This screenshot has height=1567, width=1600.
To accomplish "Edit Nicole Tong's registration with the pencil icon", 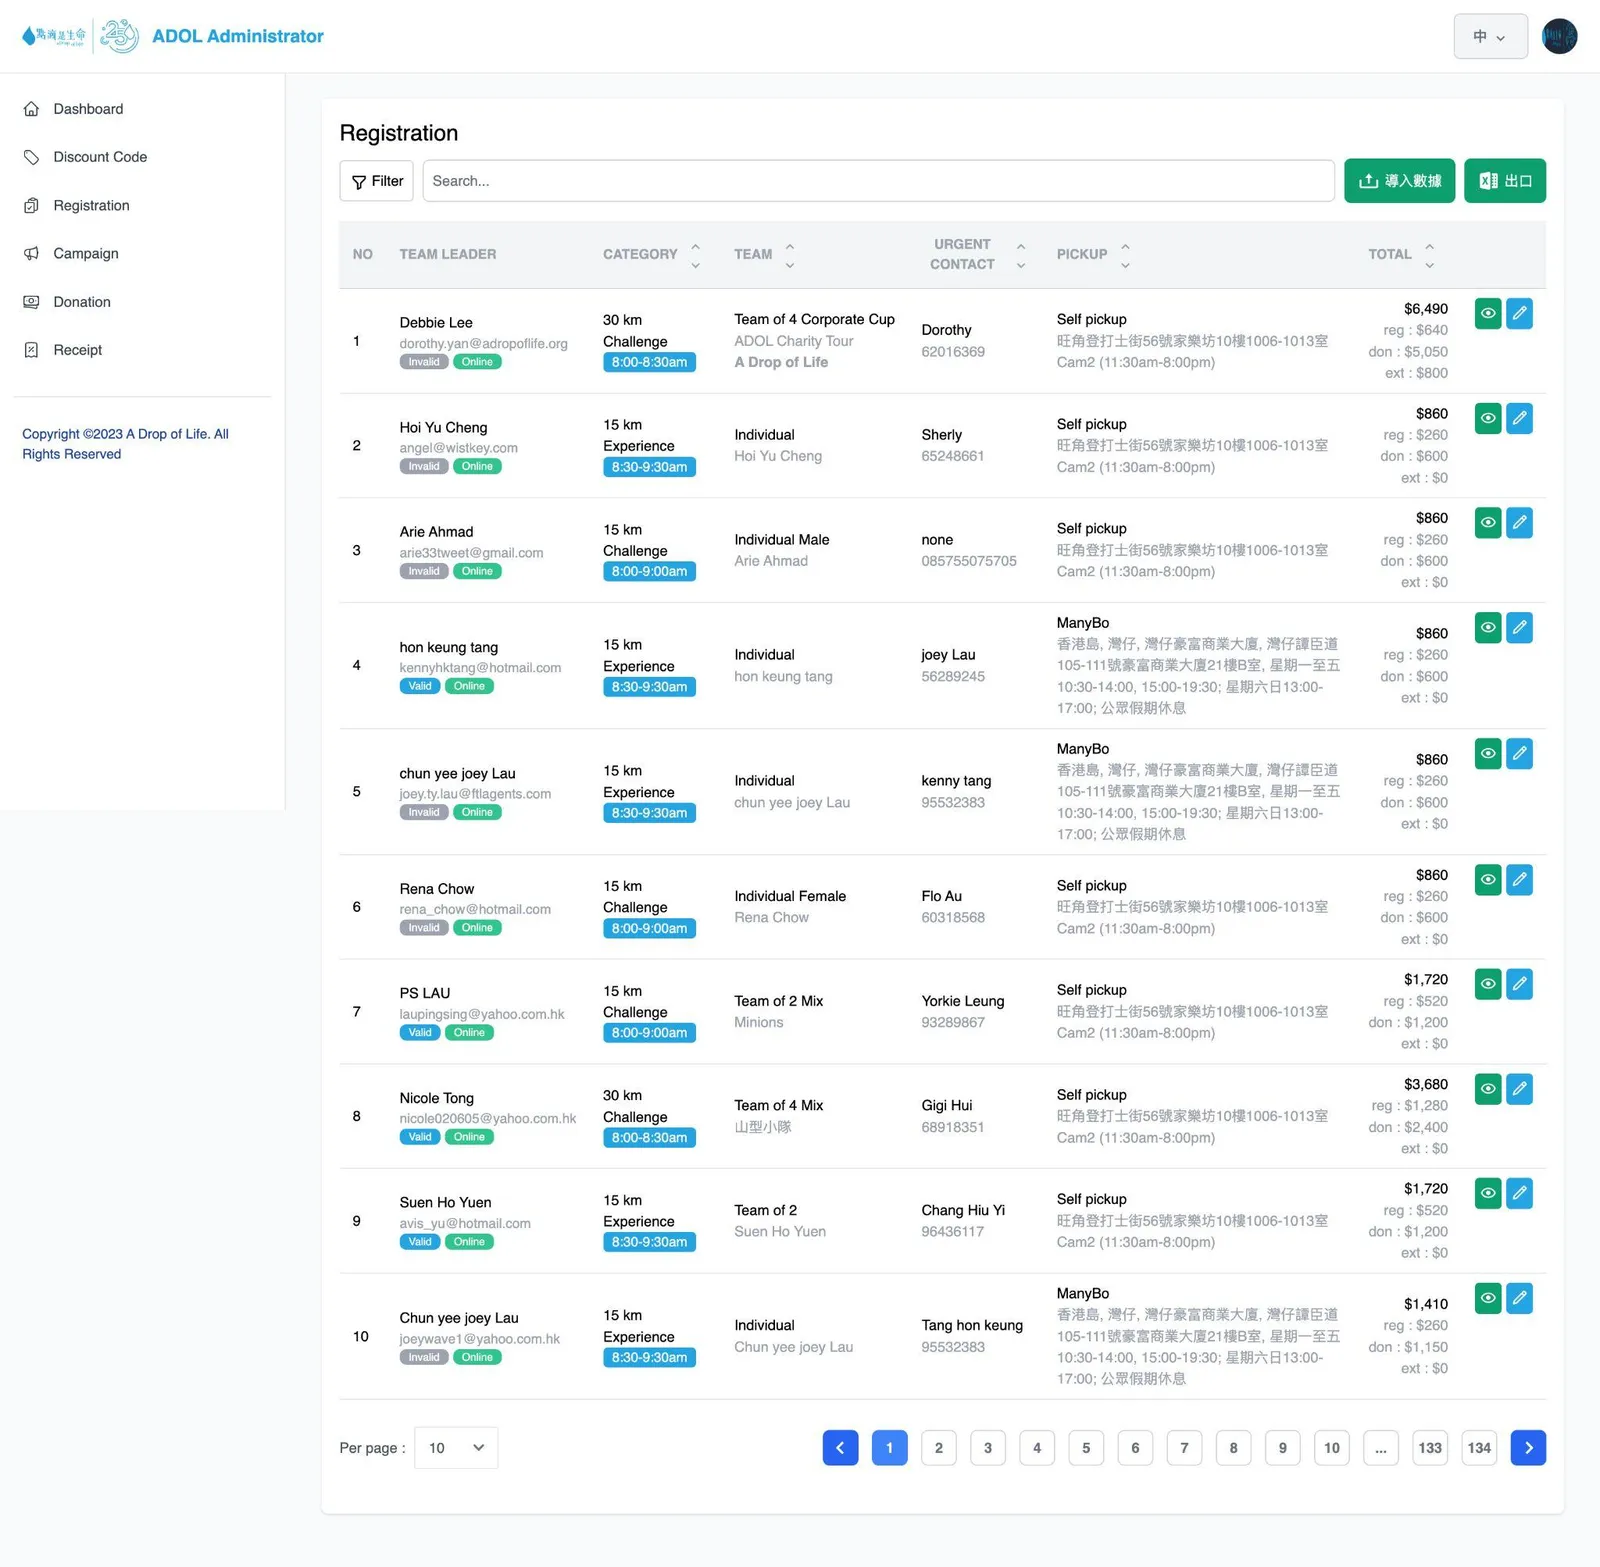I will [1519, 1089].
